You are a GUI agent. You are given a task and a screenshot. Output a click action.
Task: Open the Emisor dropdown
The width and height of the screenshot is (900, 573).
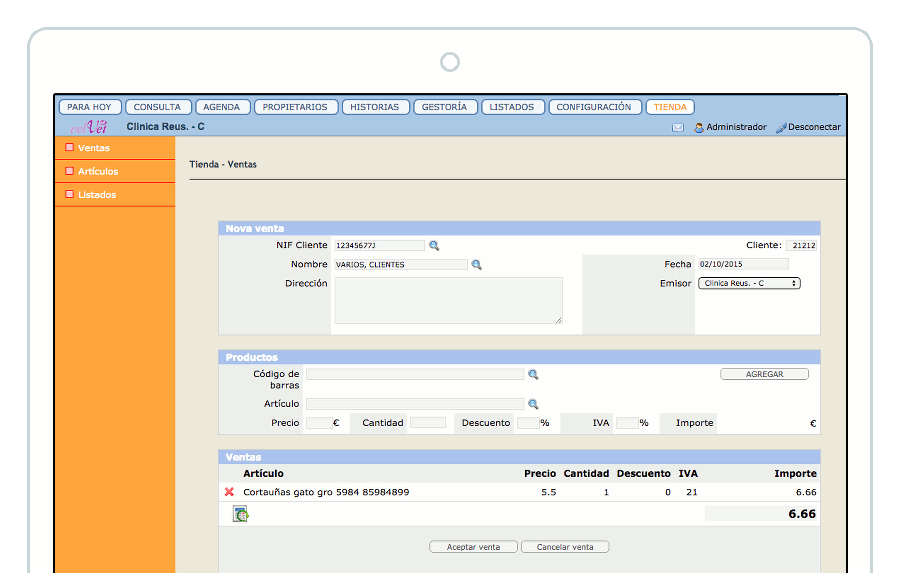click(x=749, y=284)
